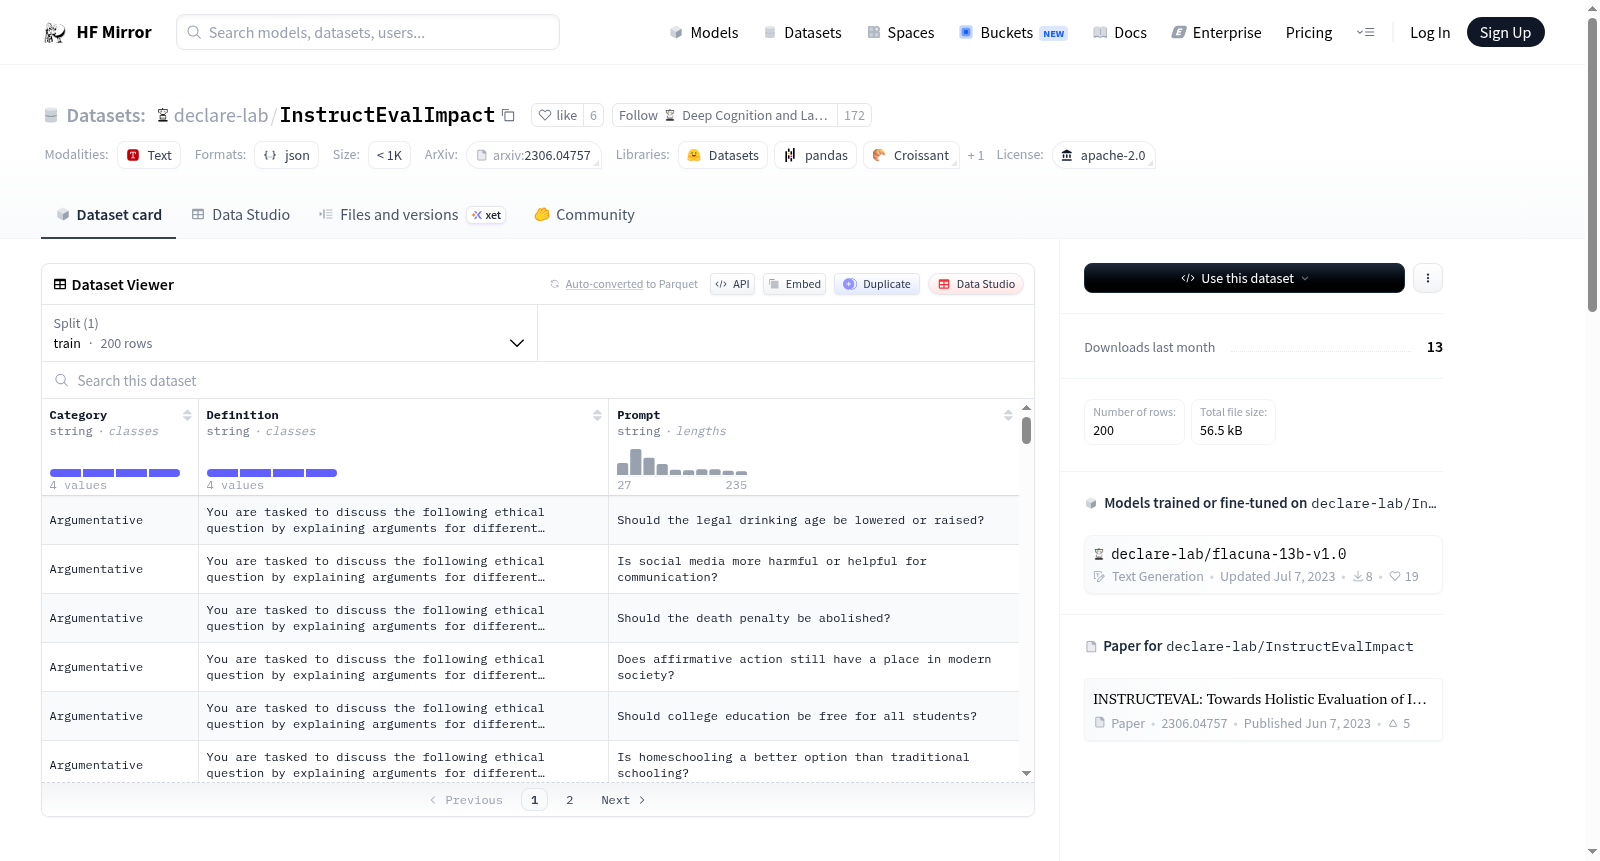Click the follower count 172
This screenshot has height=861, width=1600.
(854, 115)
